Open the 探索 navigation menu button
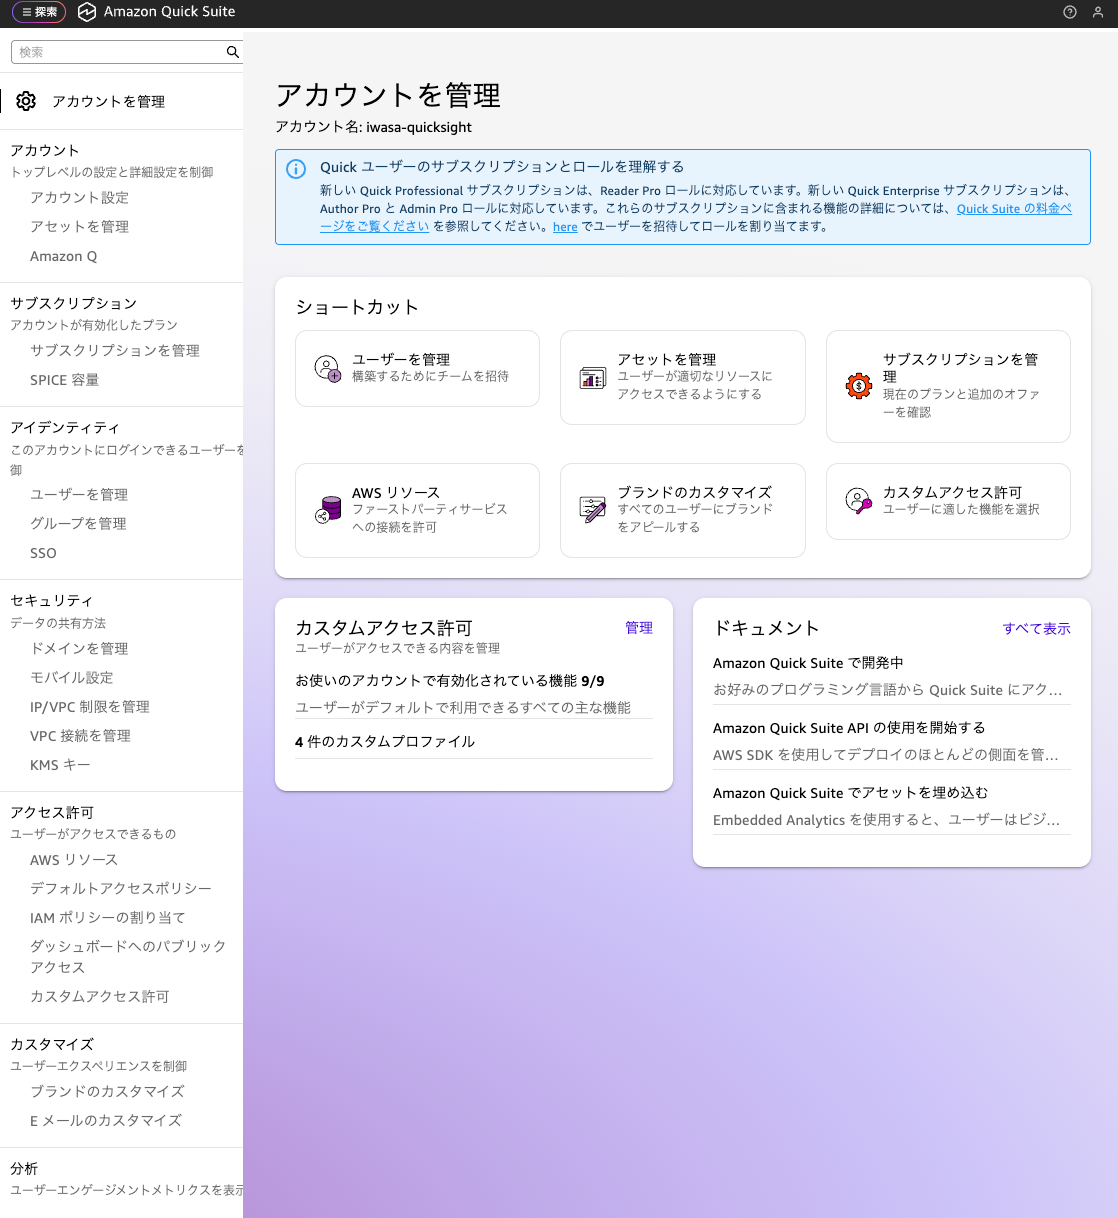 coord(39,12)
